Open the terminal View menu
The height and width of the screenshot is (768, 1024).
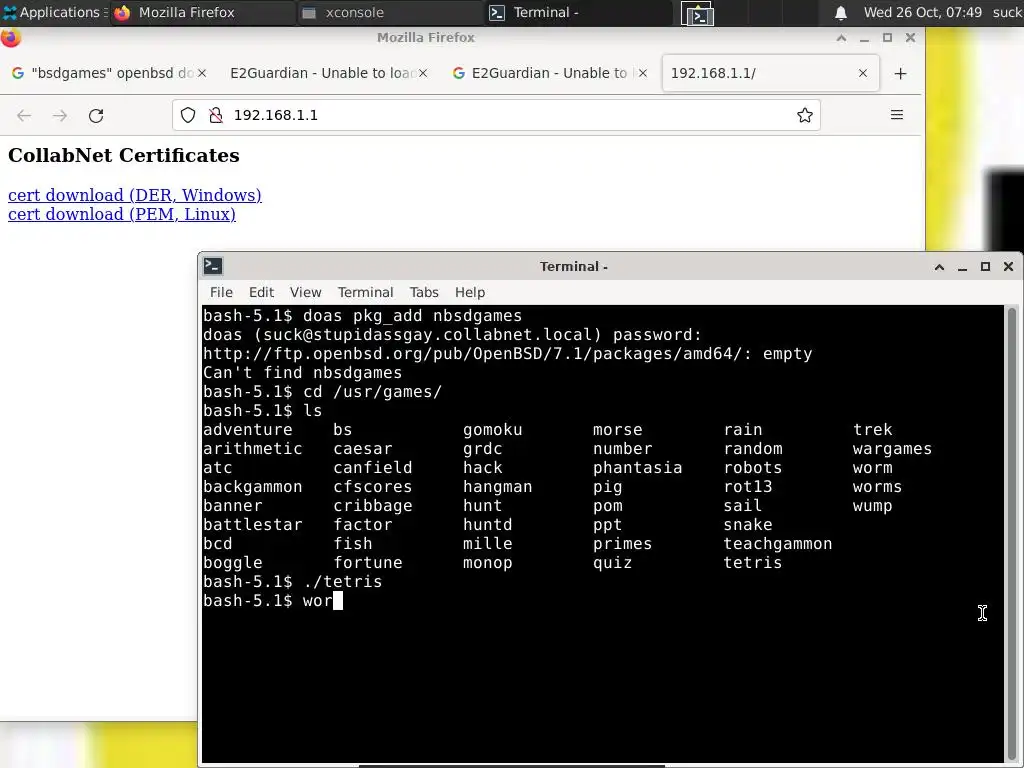click(x=306, y=293)
